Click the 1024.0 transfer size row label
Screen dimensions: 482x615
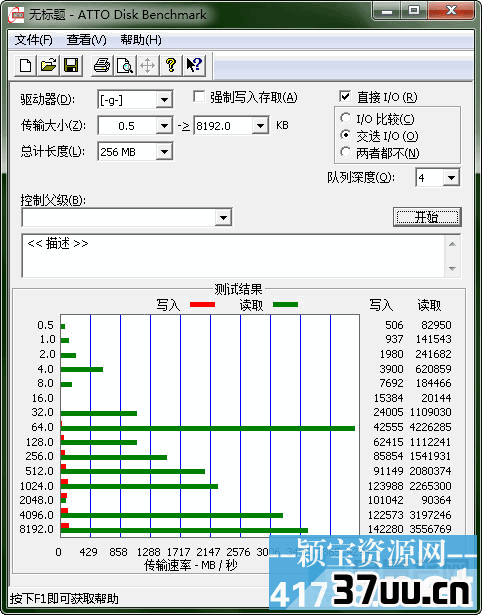click(x=36, y=486)
